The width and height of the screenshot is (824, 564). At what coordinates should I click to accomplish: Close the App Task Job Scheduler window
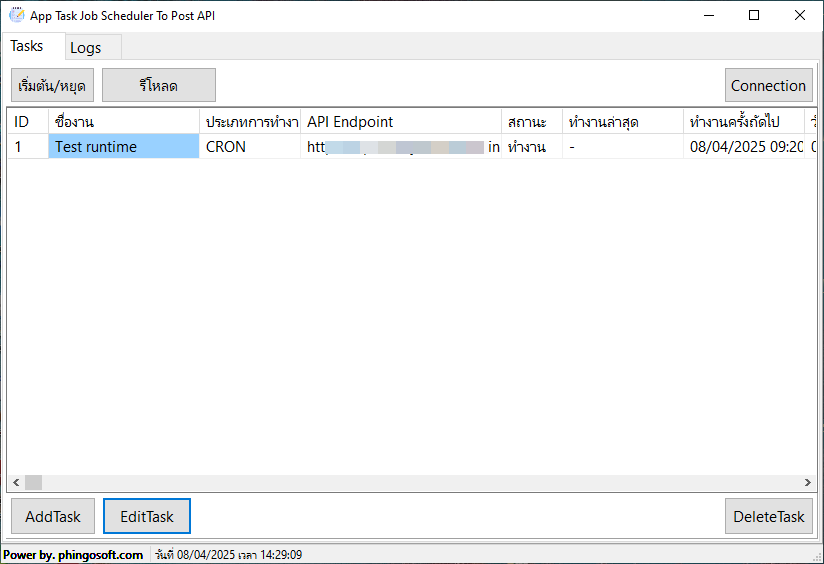pyautogui.click(x=800, y=15)
